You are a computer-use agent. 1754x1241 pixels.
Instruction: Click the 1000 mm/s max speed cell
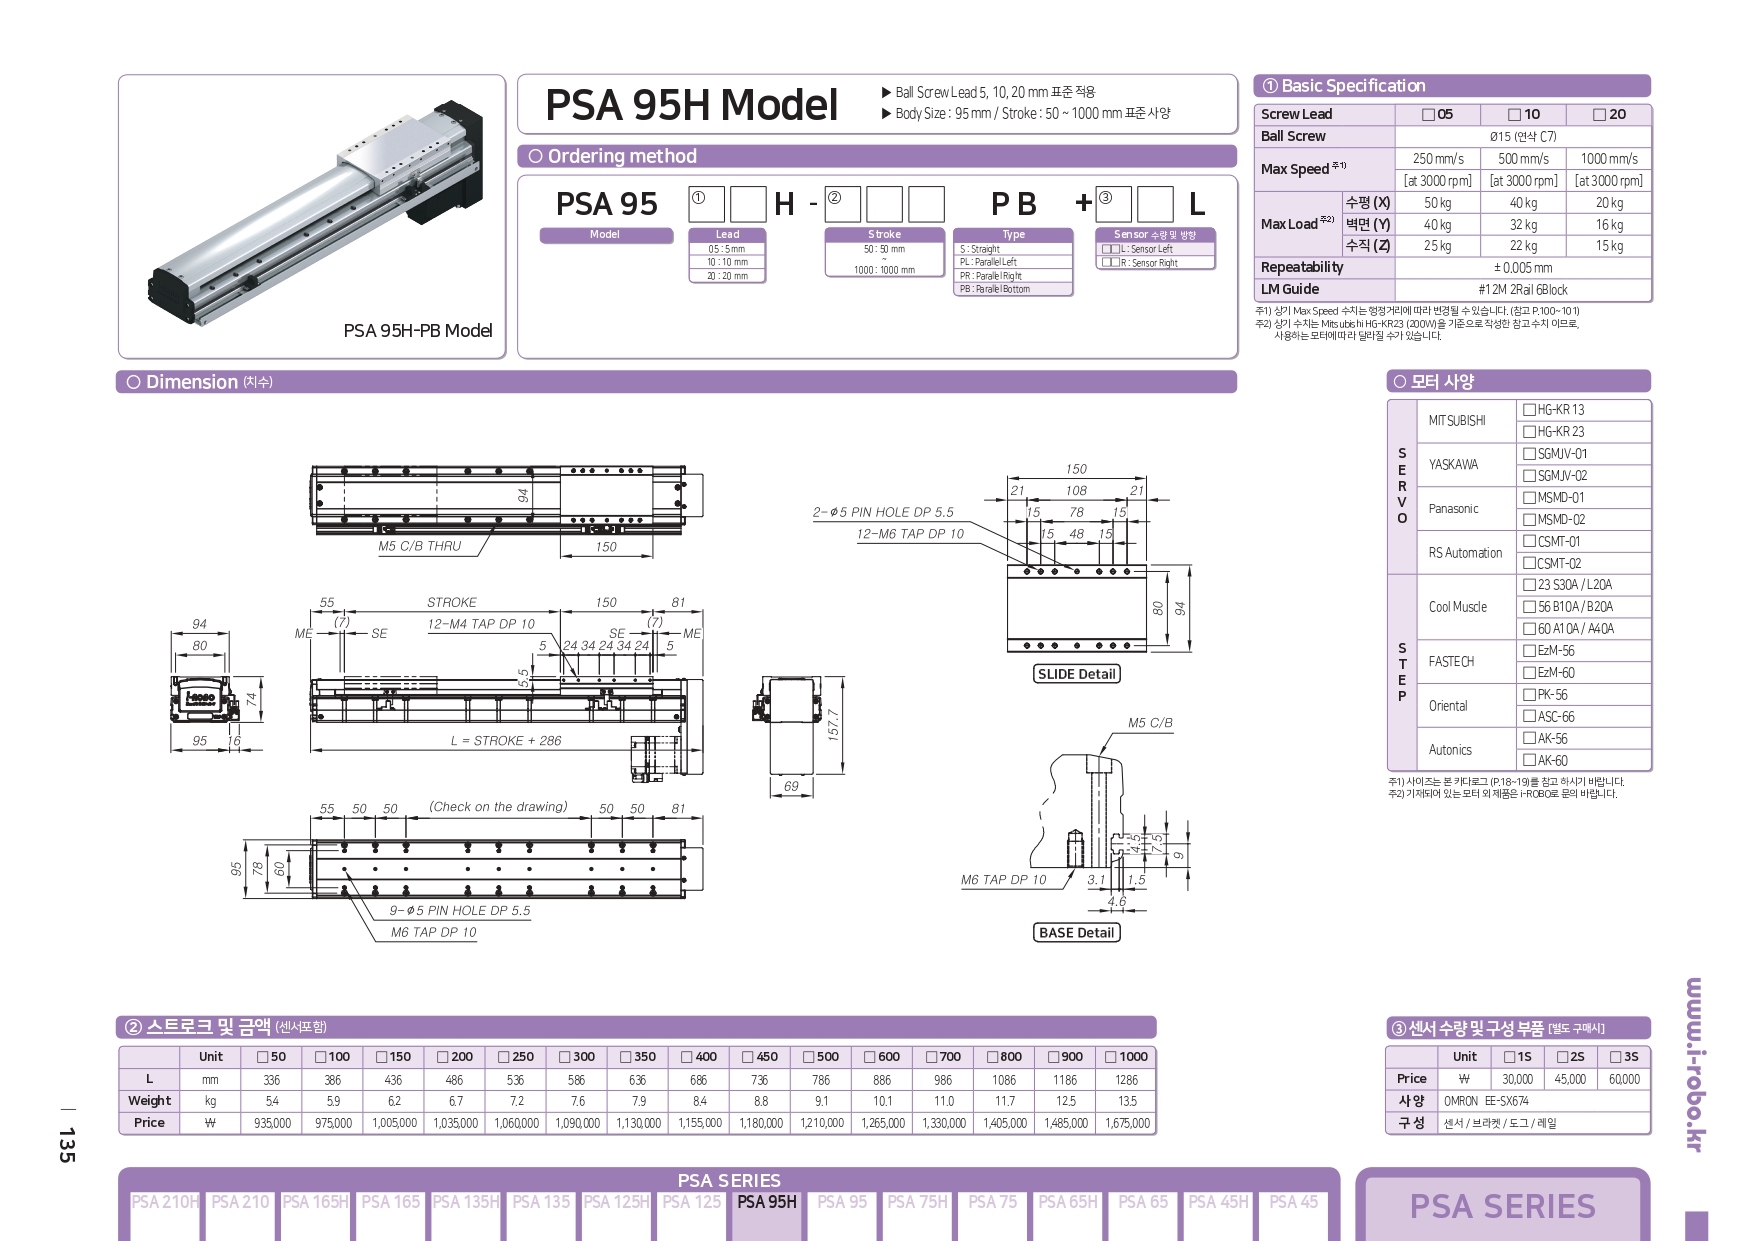pos(1608,159)
